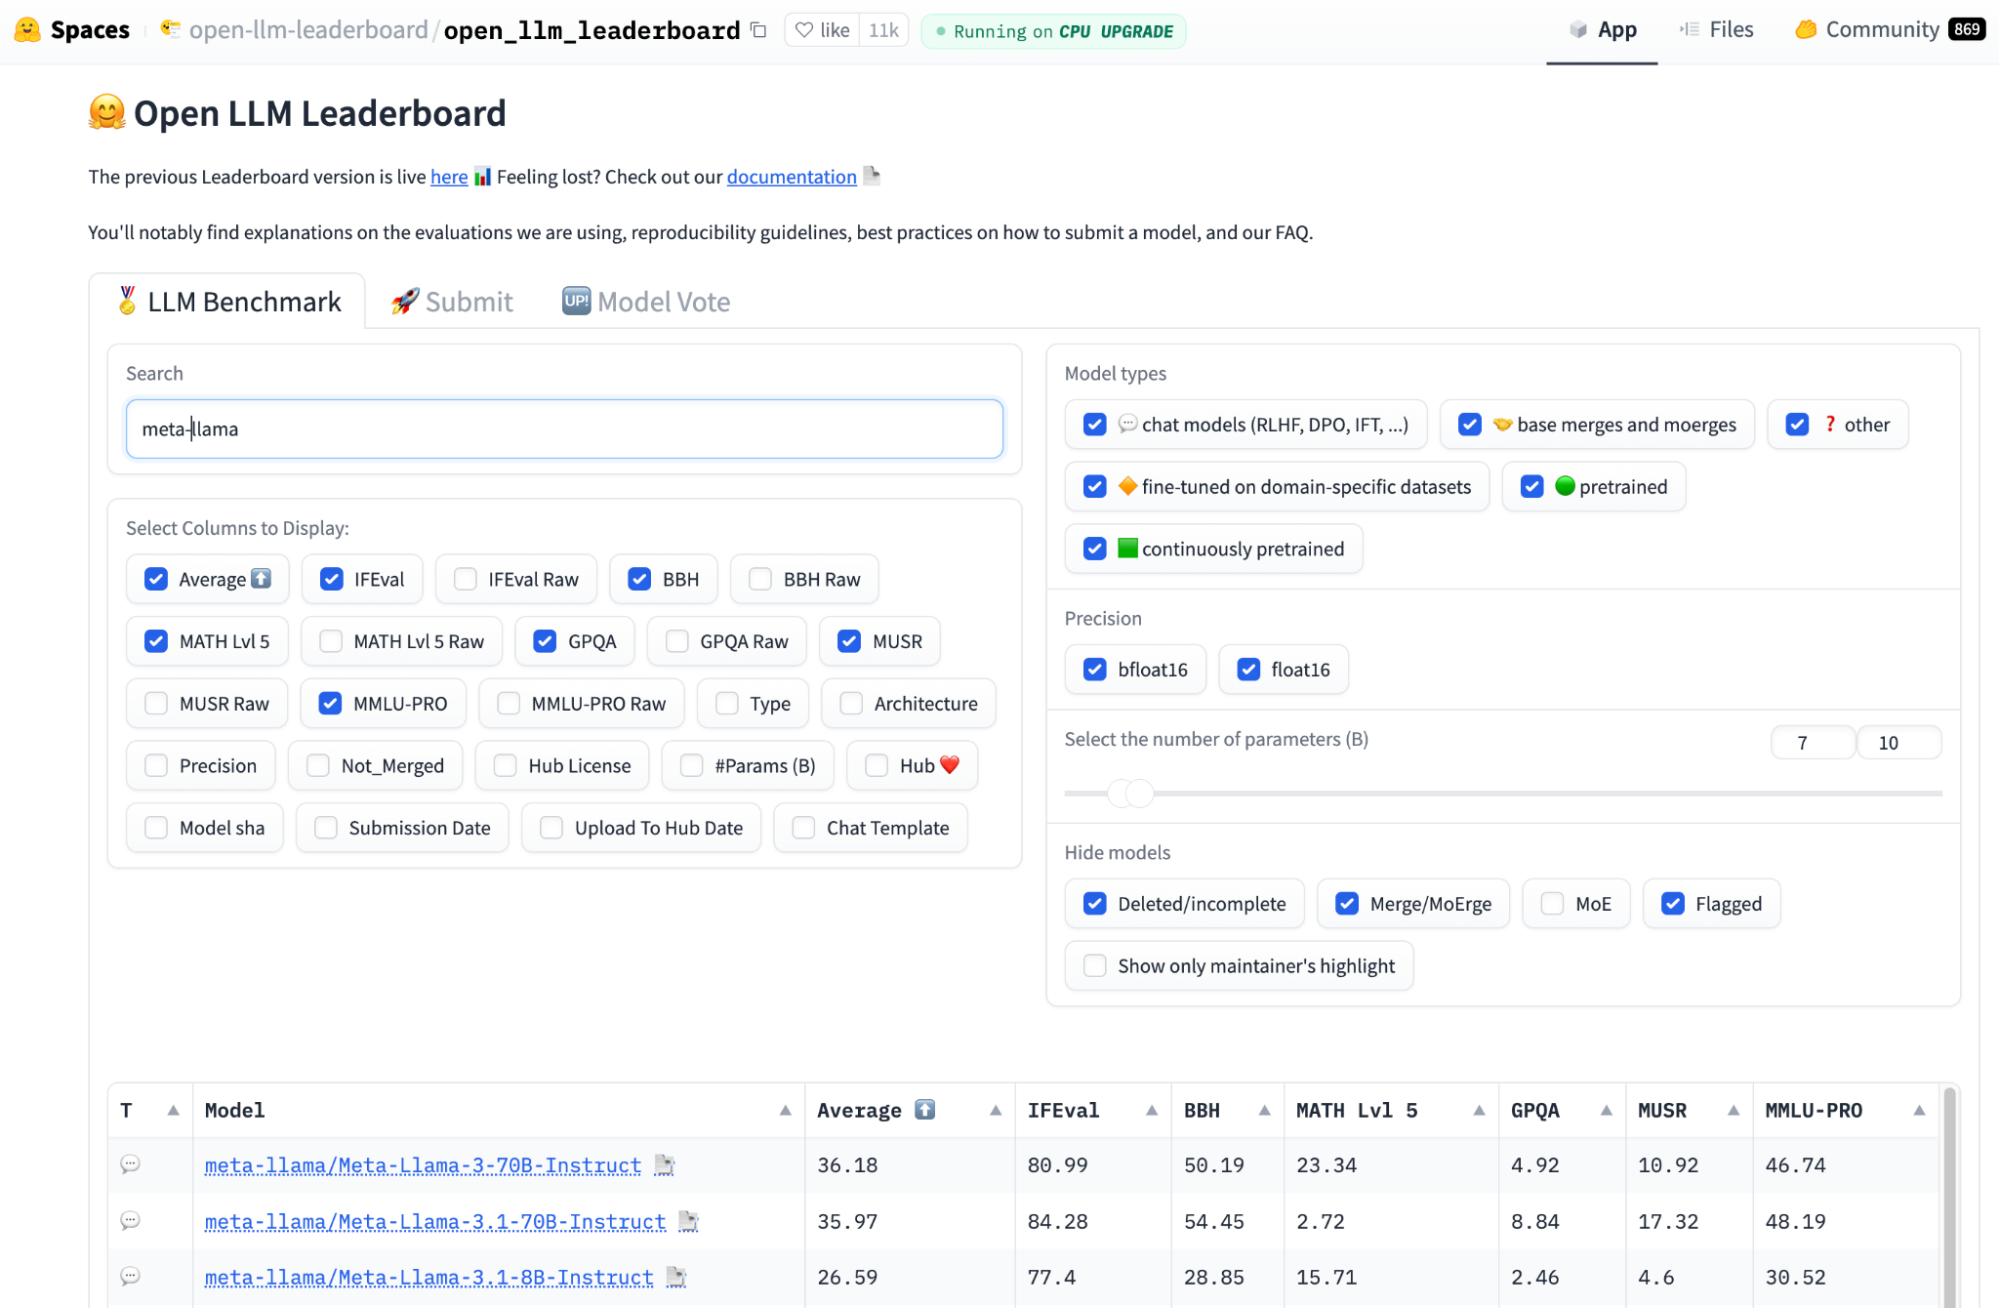Switch to the Submit tab
Screen dimensions: 1999x1308
(x=452, y=301)
